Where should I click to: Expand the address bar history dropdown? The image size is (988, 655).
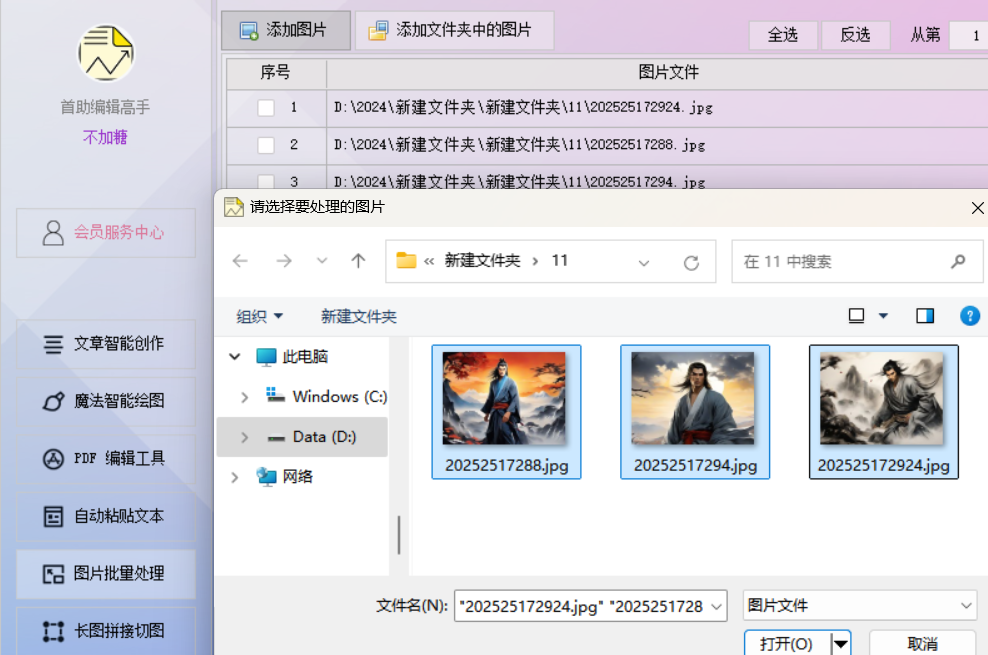[x=643, y=263]
